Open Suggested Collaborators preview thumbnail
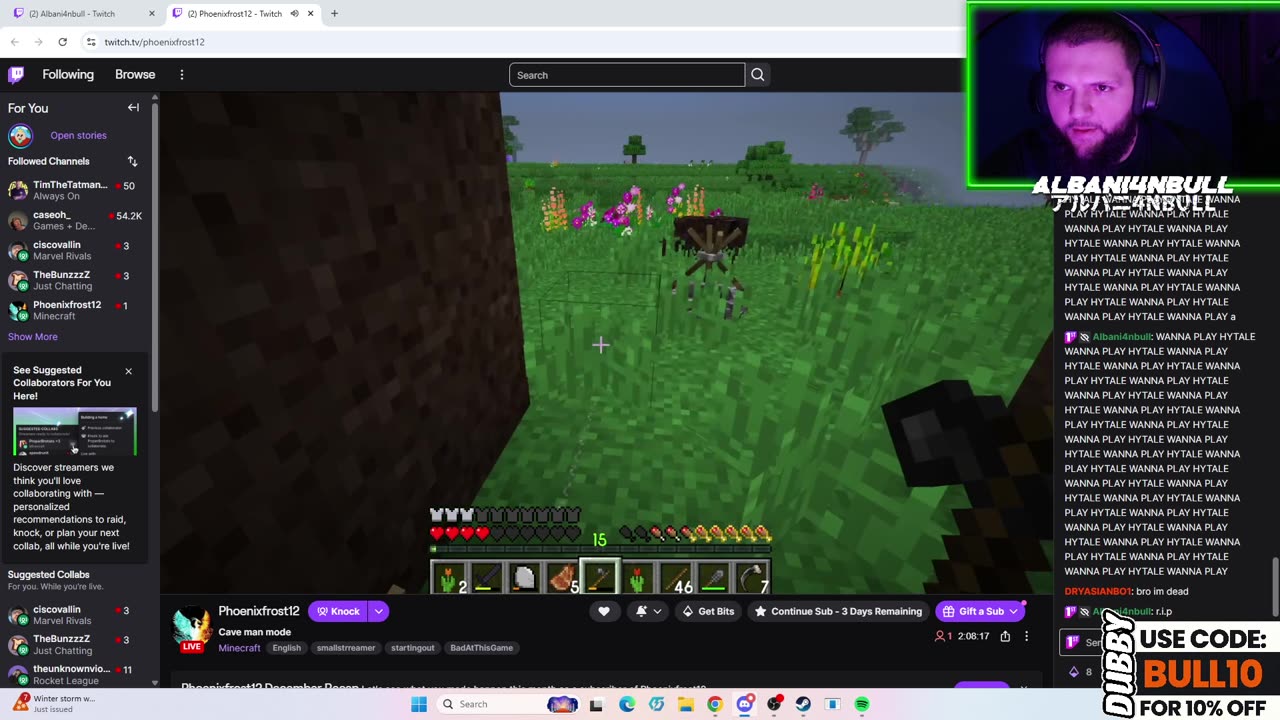 [75, 432]
